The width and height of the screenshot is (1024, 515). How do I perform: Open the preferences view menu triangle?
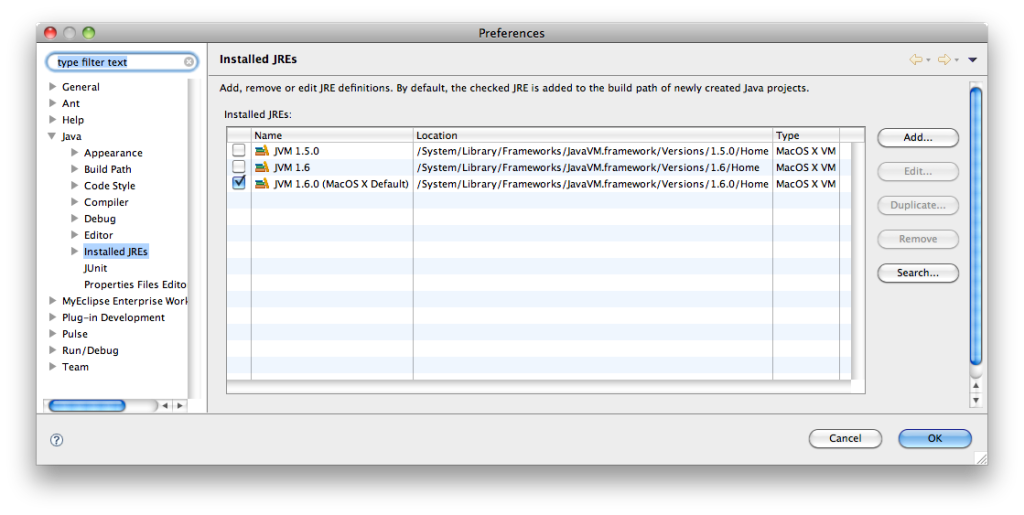click(x=972, y=60)
